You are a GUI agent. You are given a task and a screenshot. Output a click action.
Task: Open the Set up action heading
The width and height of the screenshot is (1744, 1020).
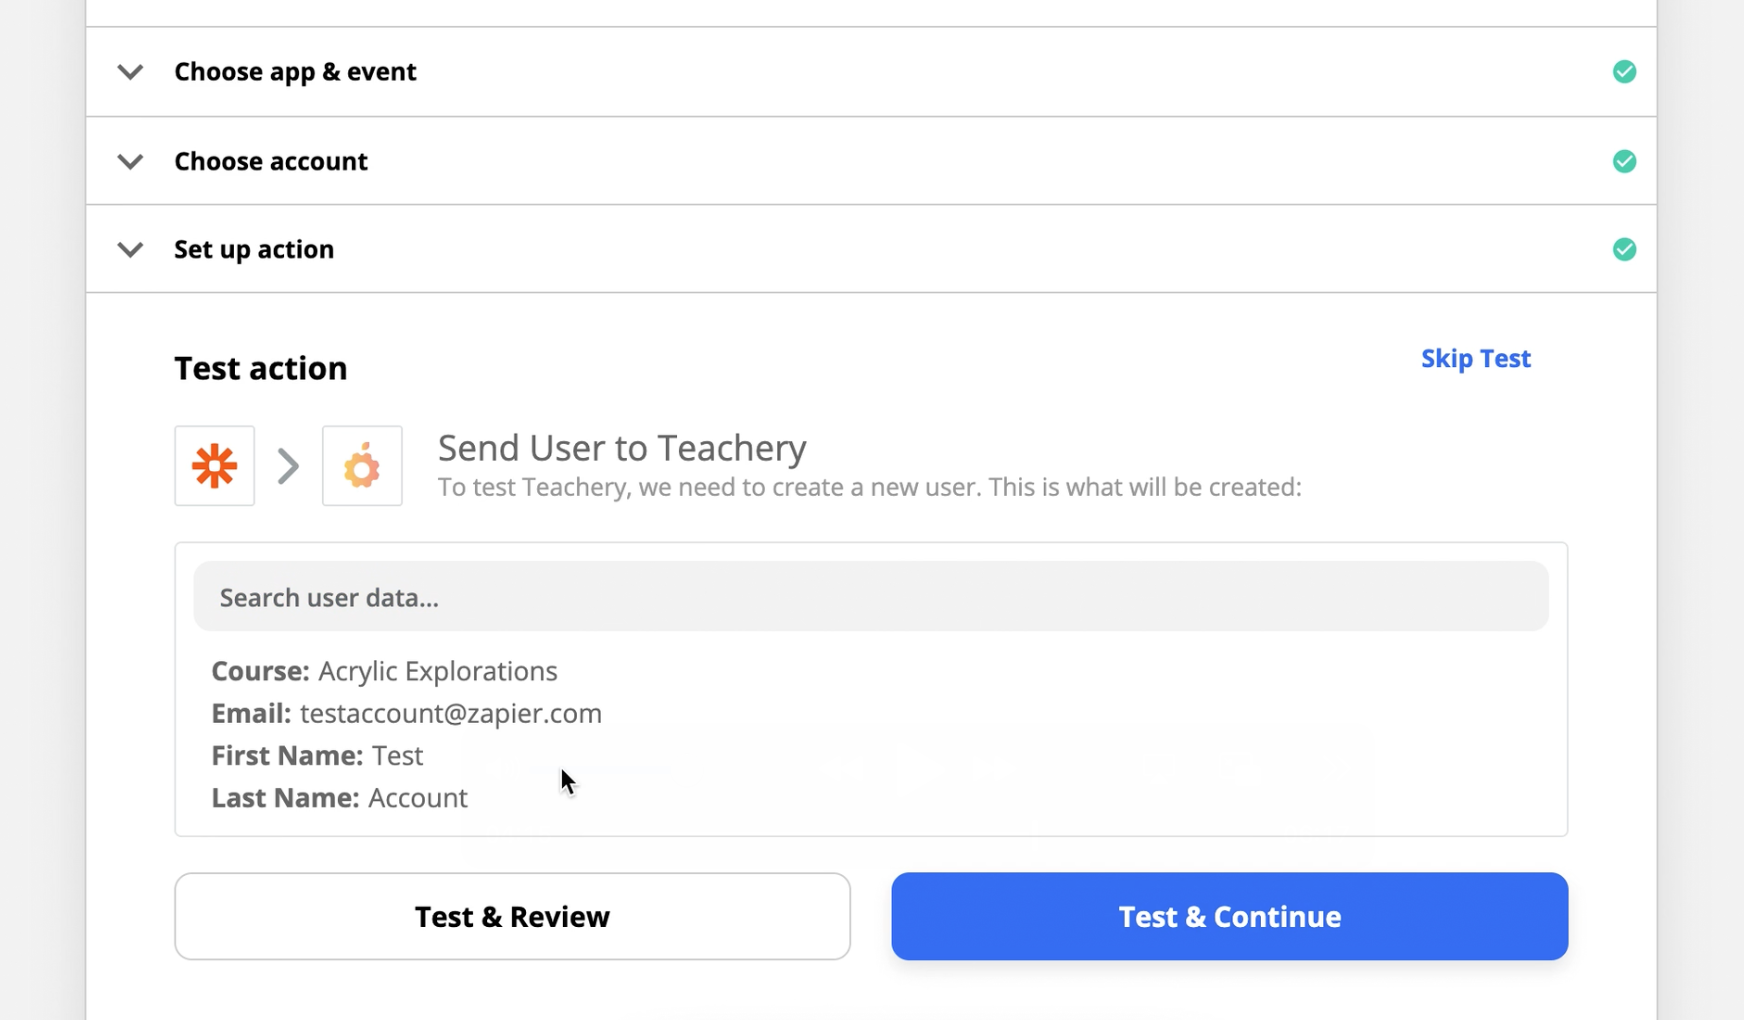point(254,249)
